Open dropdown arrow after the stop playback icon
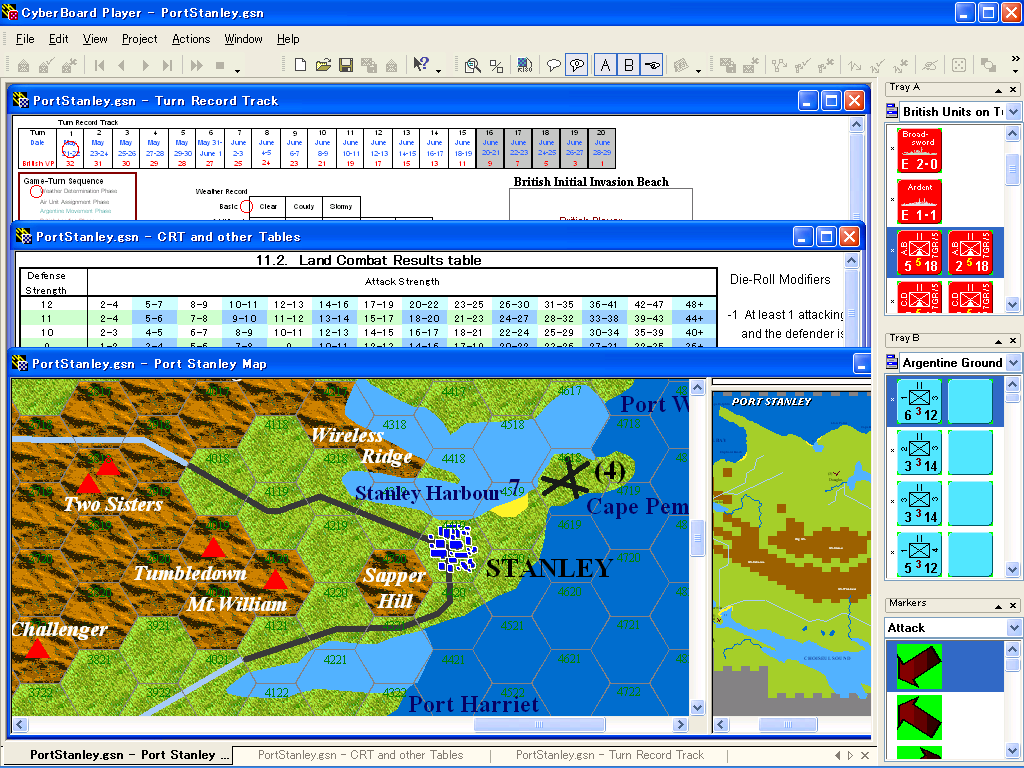Viewport: 1024px width, 768px height. 237,70
